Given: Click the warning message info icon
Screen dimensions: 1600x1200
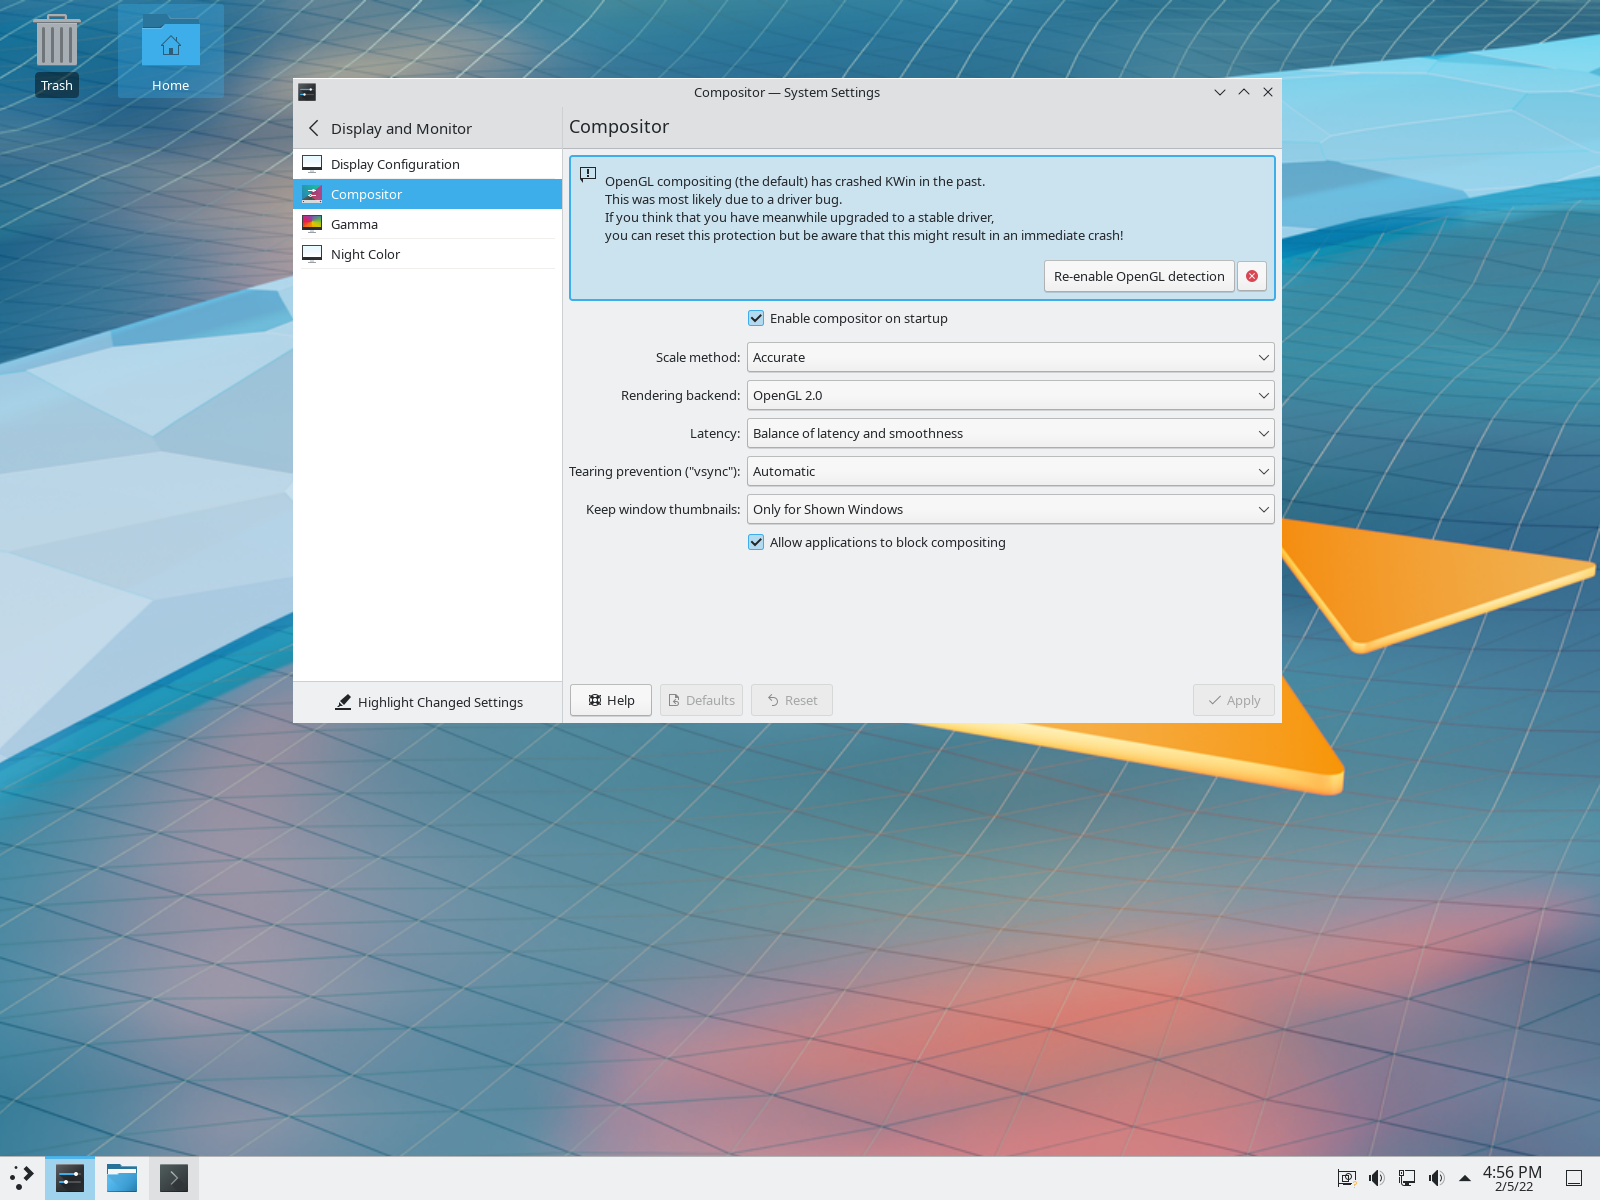Looking at the screenshot, I should [588, 174].
